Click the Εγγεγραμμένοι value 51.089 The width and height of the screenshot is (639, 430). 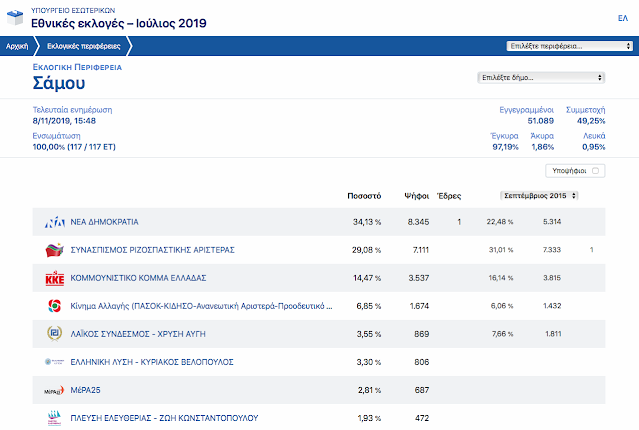pos(540,121)
